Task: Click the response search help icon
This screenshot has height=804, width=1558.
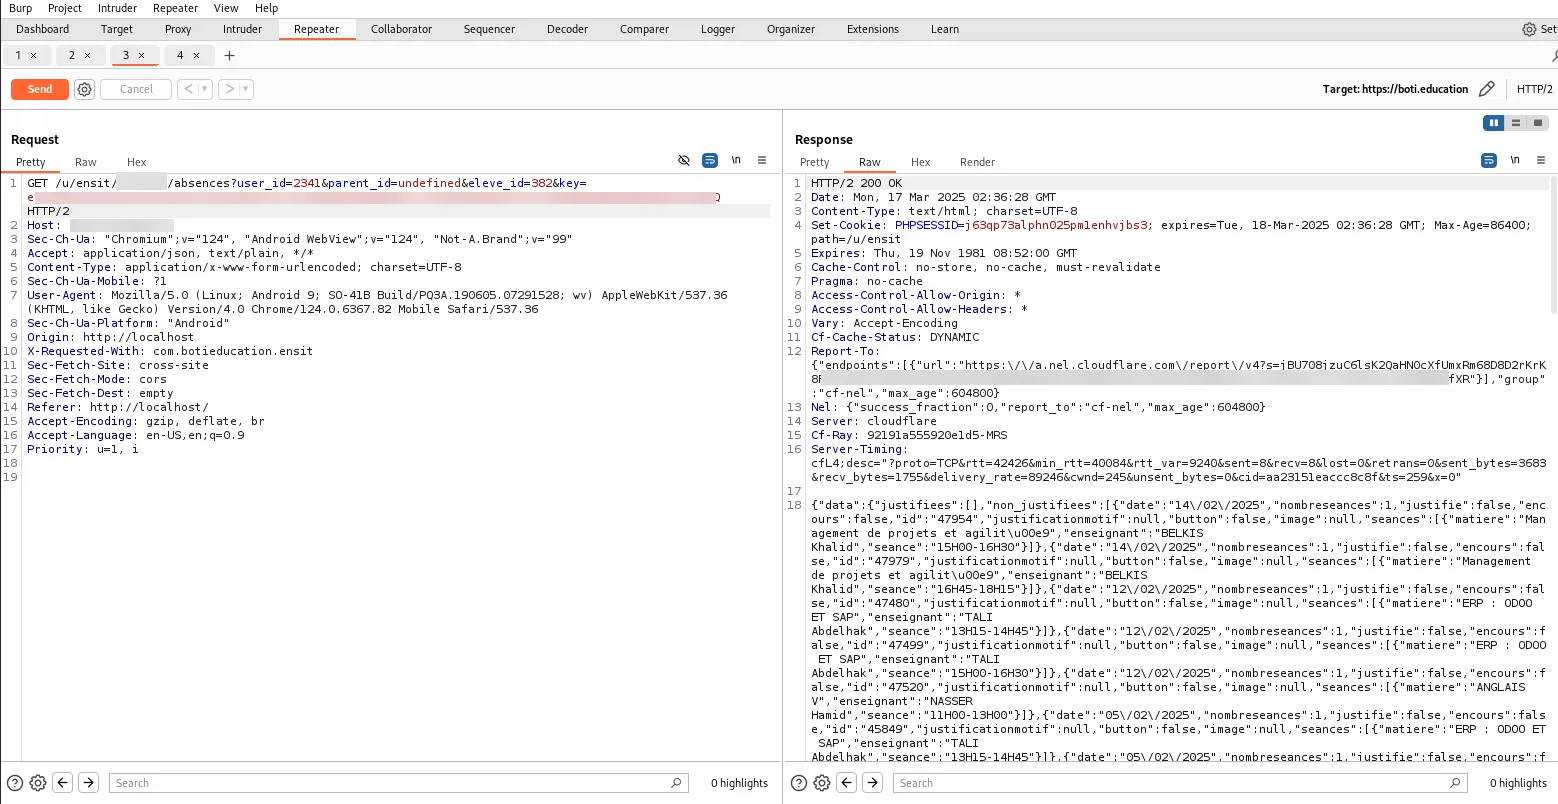Action: 799,783
